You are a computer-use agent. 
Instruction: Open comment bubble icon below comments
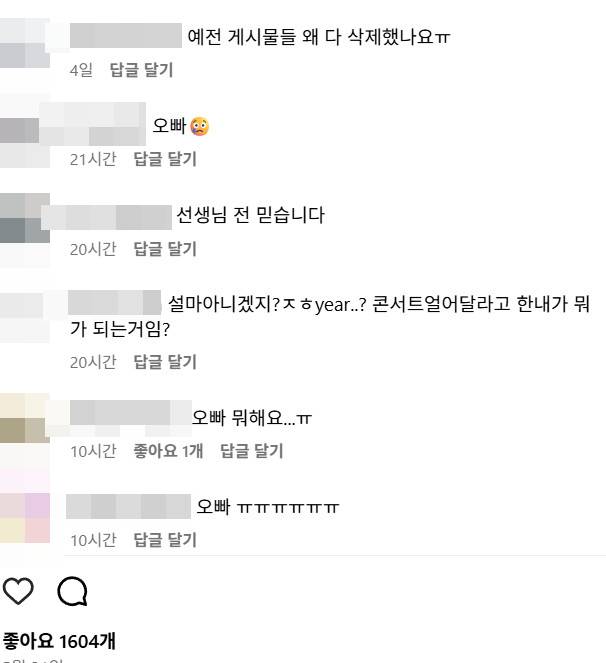click(x=72, y=591)
